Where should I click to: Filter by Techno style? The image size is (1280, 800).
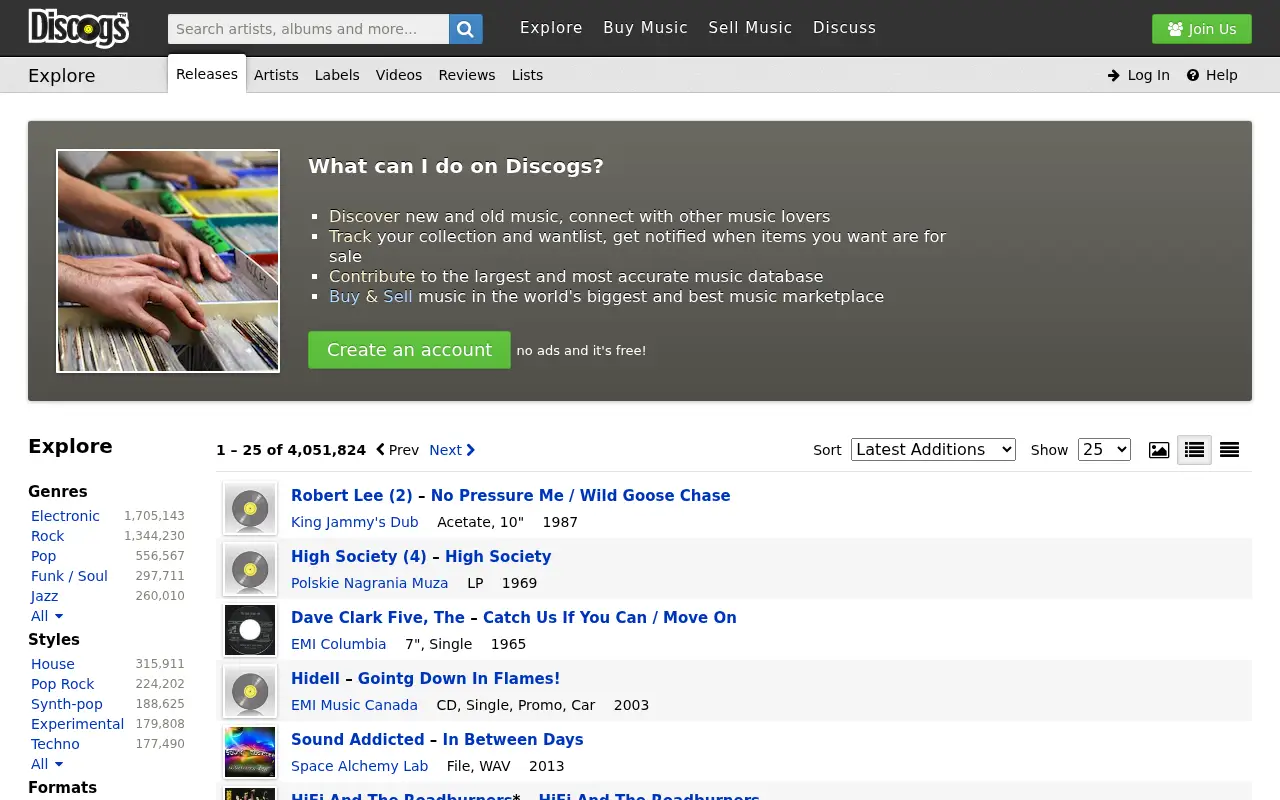point(55,744)
